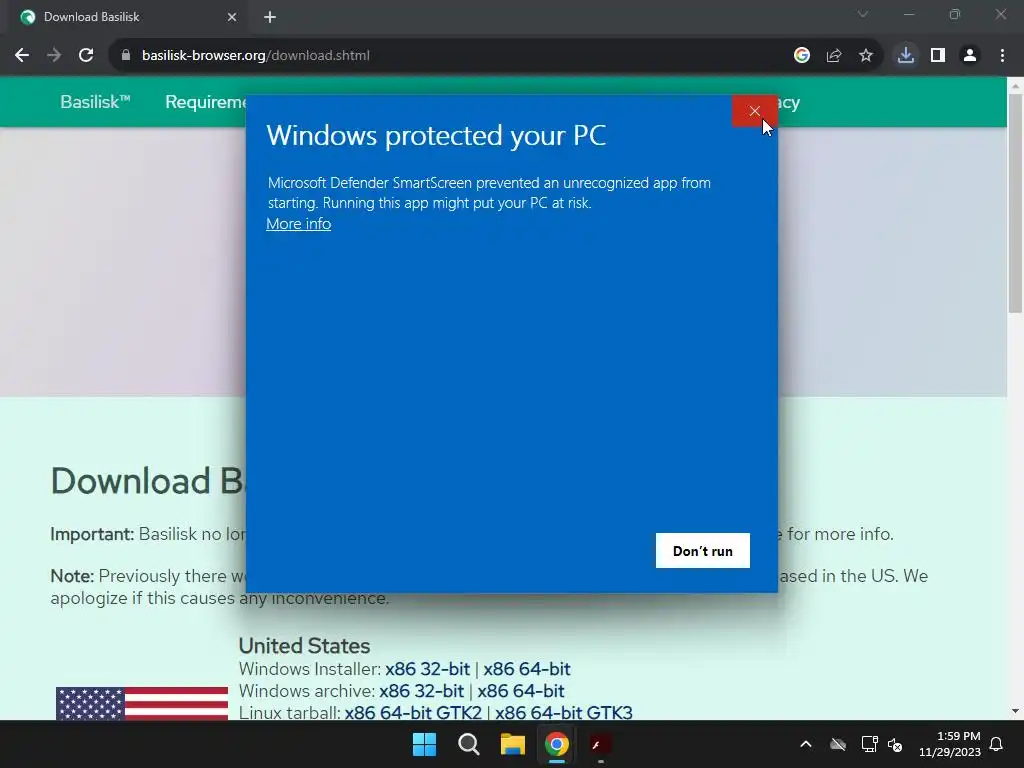This screenshot has width=1024, height=768.
Task: Show hidden system tray icons
Action: pos(806,744)
